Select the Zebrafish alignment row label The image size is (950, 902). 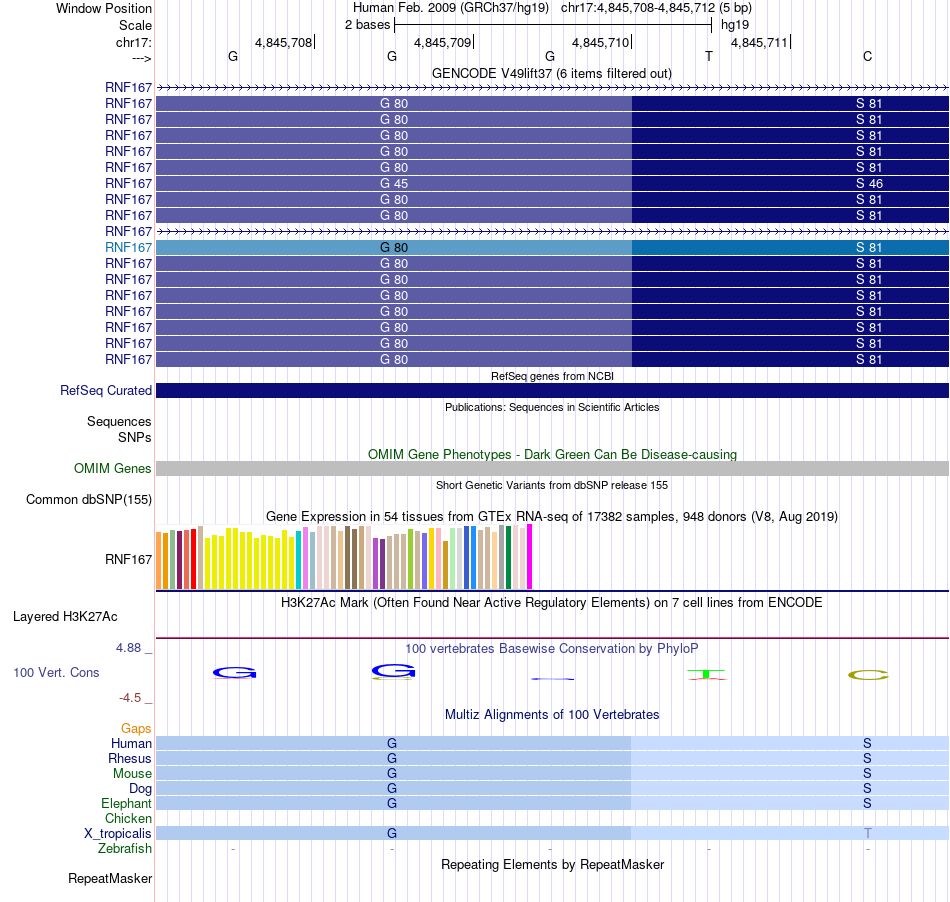[125, 848]
